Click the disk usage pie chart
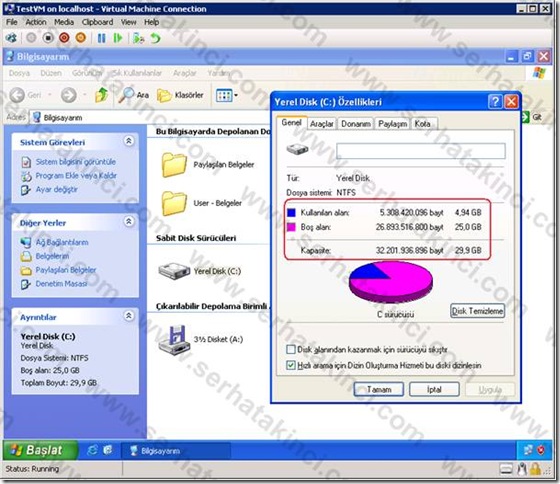The width and height of the screenshot is (560, 484). [x=391, y=282]
